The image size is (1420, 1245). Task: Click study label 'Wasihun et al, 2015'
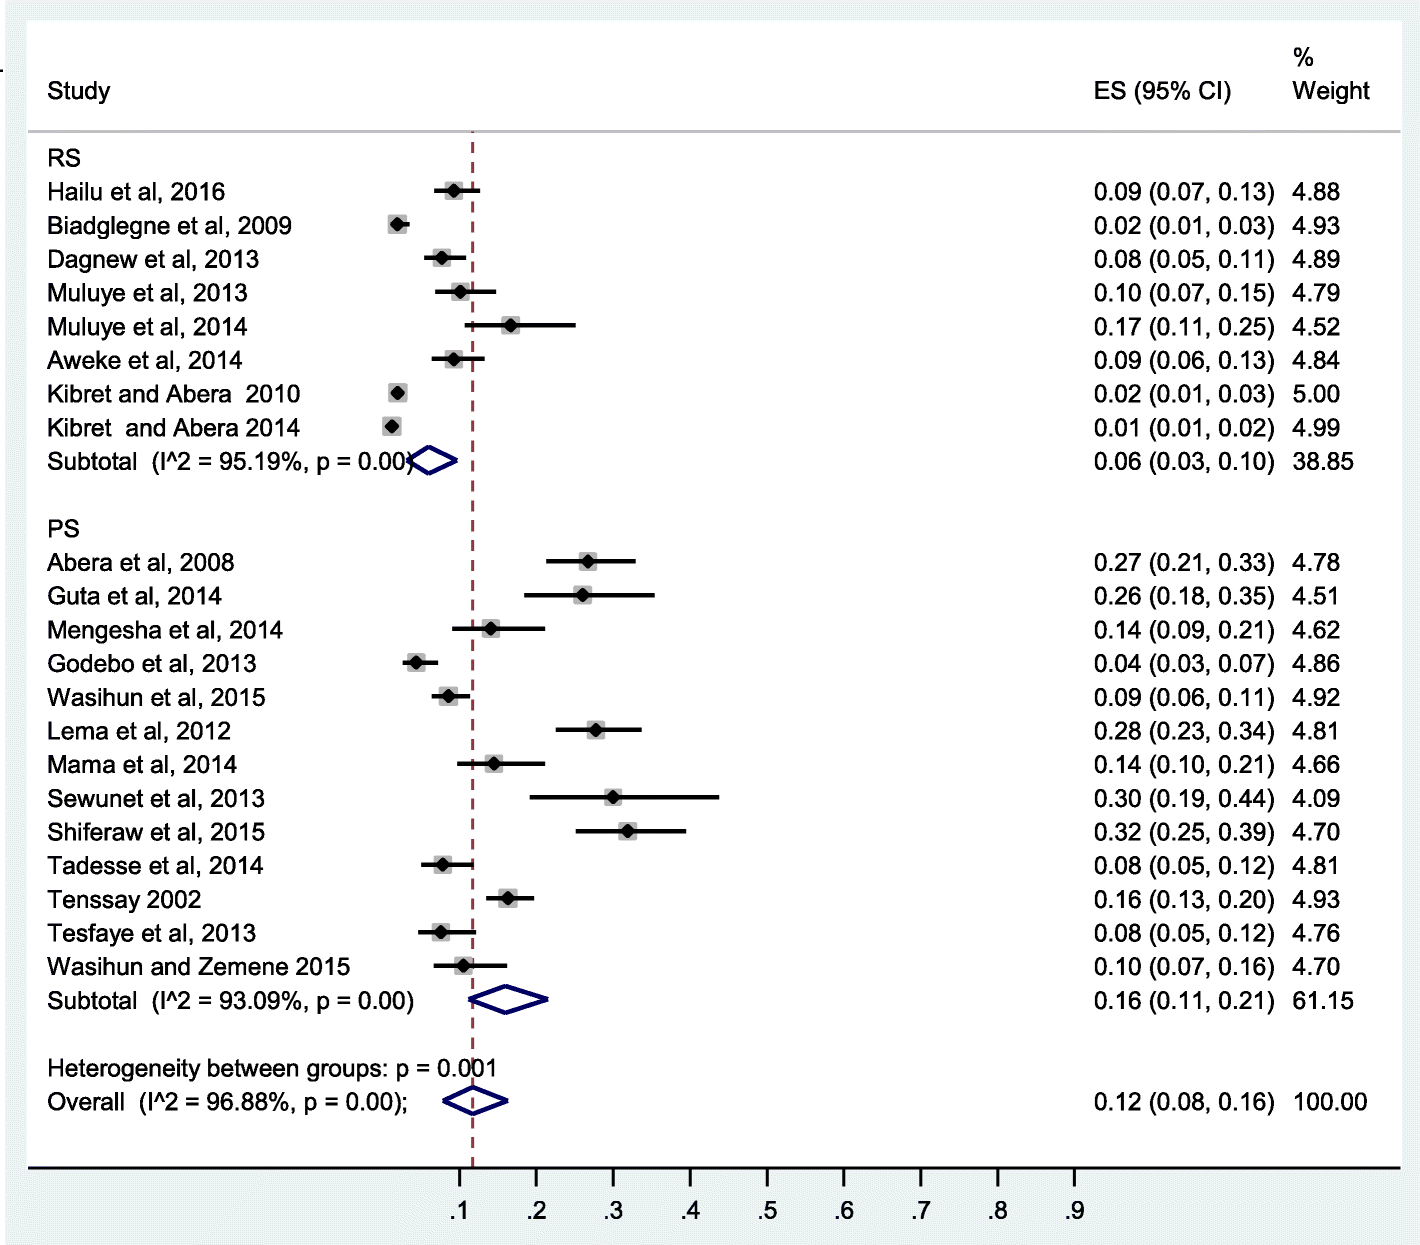point(156,698)
